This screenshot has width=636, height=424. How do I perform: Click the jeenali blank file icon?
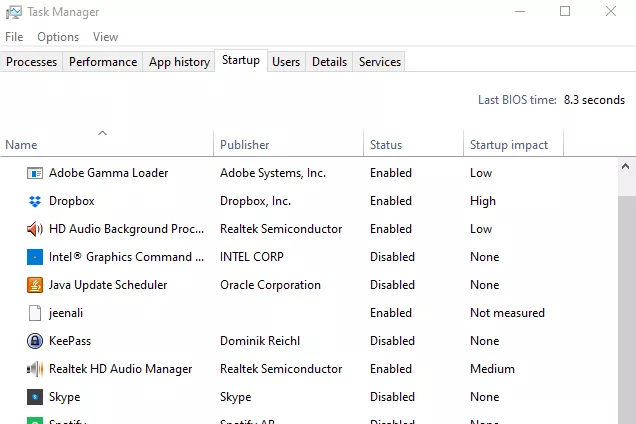coord(35,313)
